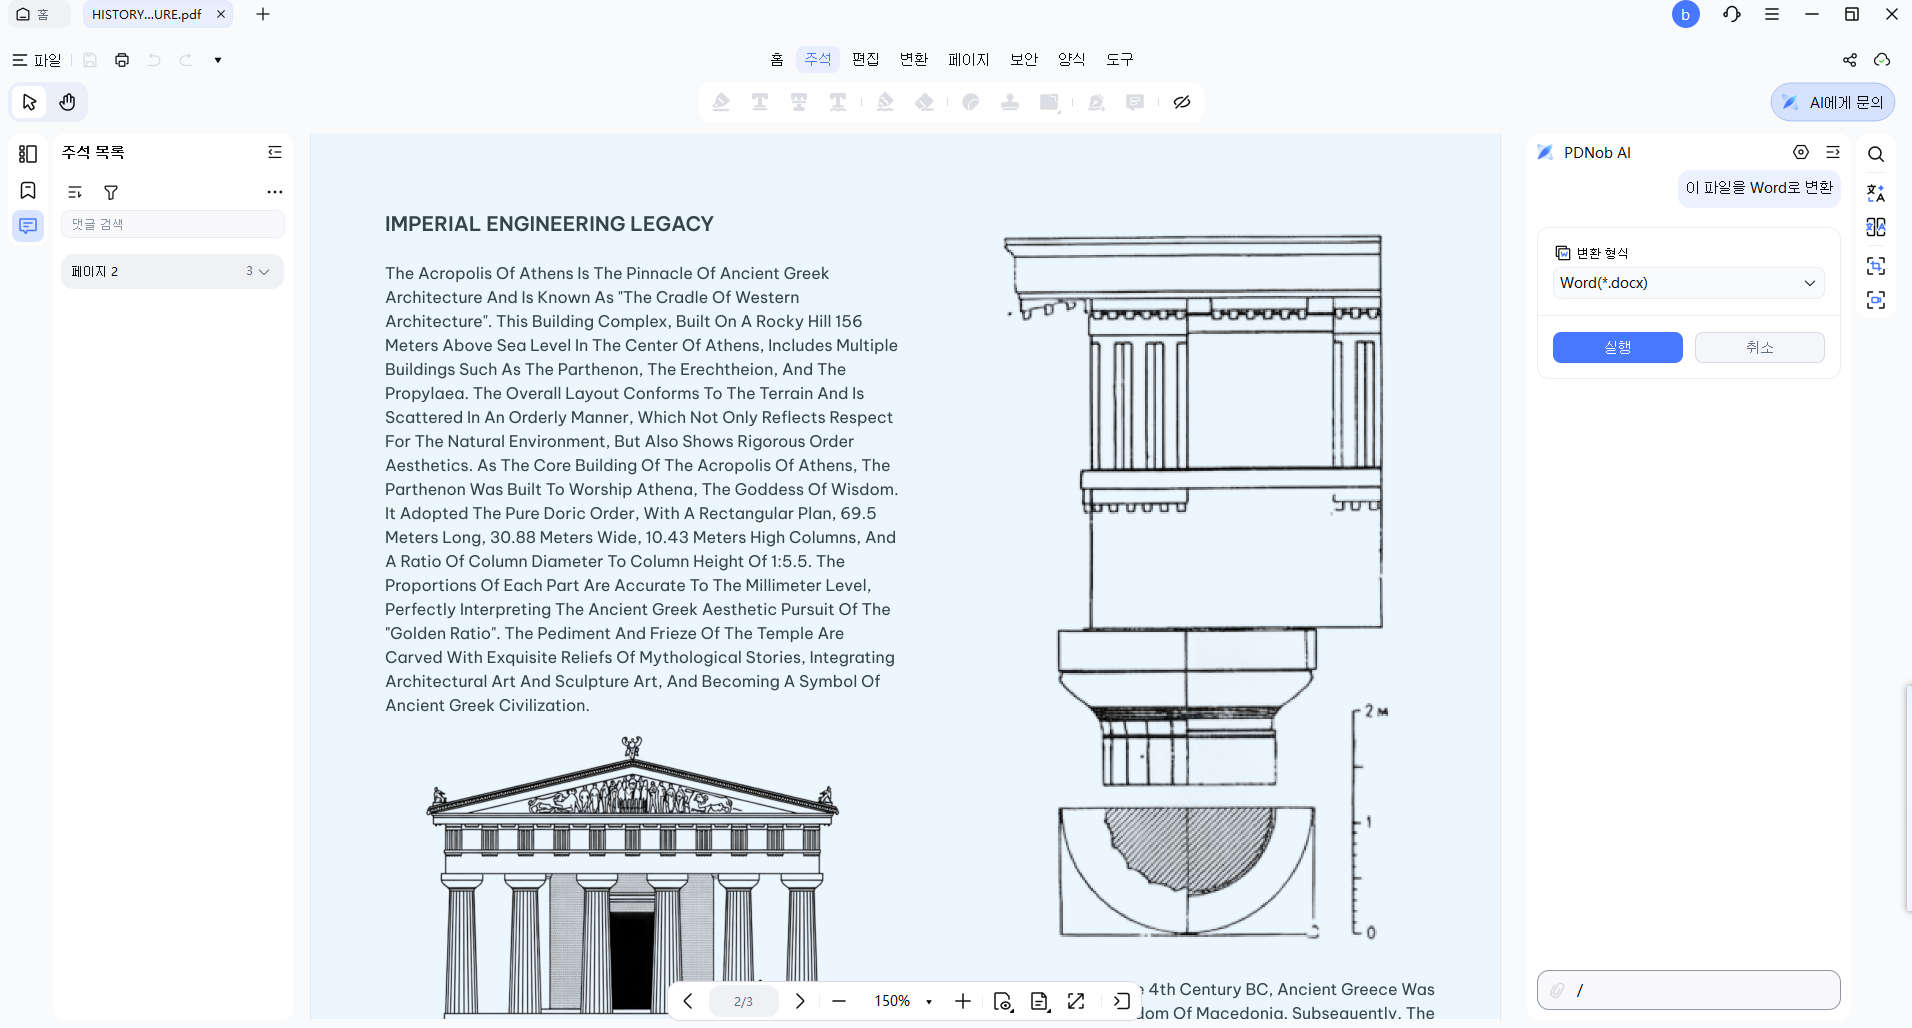1912x1028 pixels.
Task: Switch to the 보안 tab
Action: pyautogui.click(x=1024, y=59)
